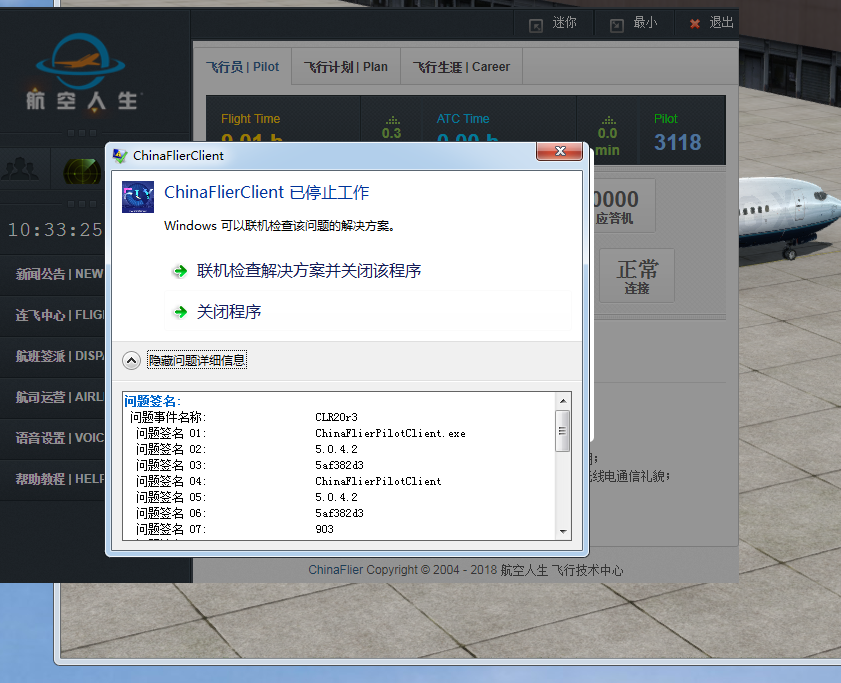The image size is (841, 683).
Task: Switch to 飞行计划 | Plan tab
Action: click(x=346, y=67)
